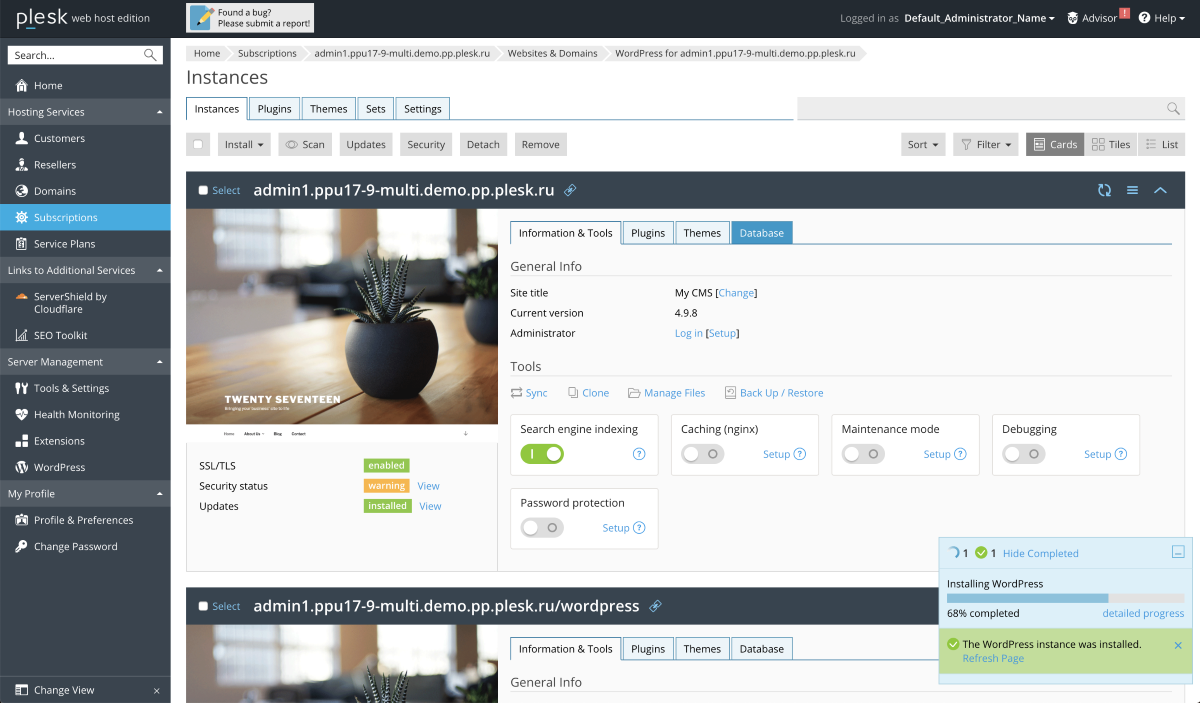The image size is (1200, 703).
Task: Open the Install dropdown button
Action: tap(245, 145)
